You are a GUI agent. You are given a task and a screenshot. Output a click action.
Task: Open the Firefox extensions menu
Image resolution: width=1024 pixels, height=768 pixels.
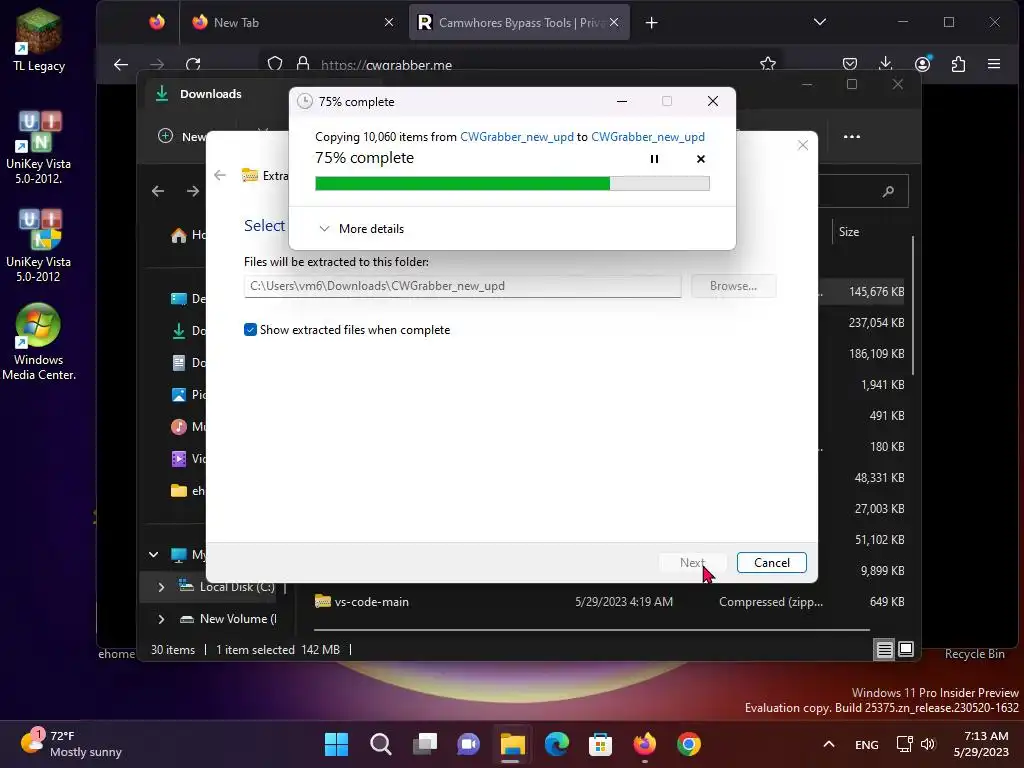pos(958,64)
